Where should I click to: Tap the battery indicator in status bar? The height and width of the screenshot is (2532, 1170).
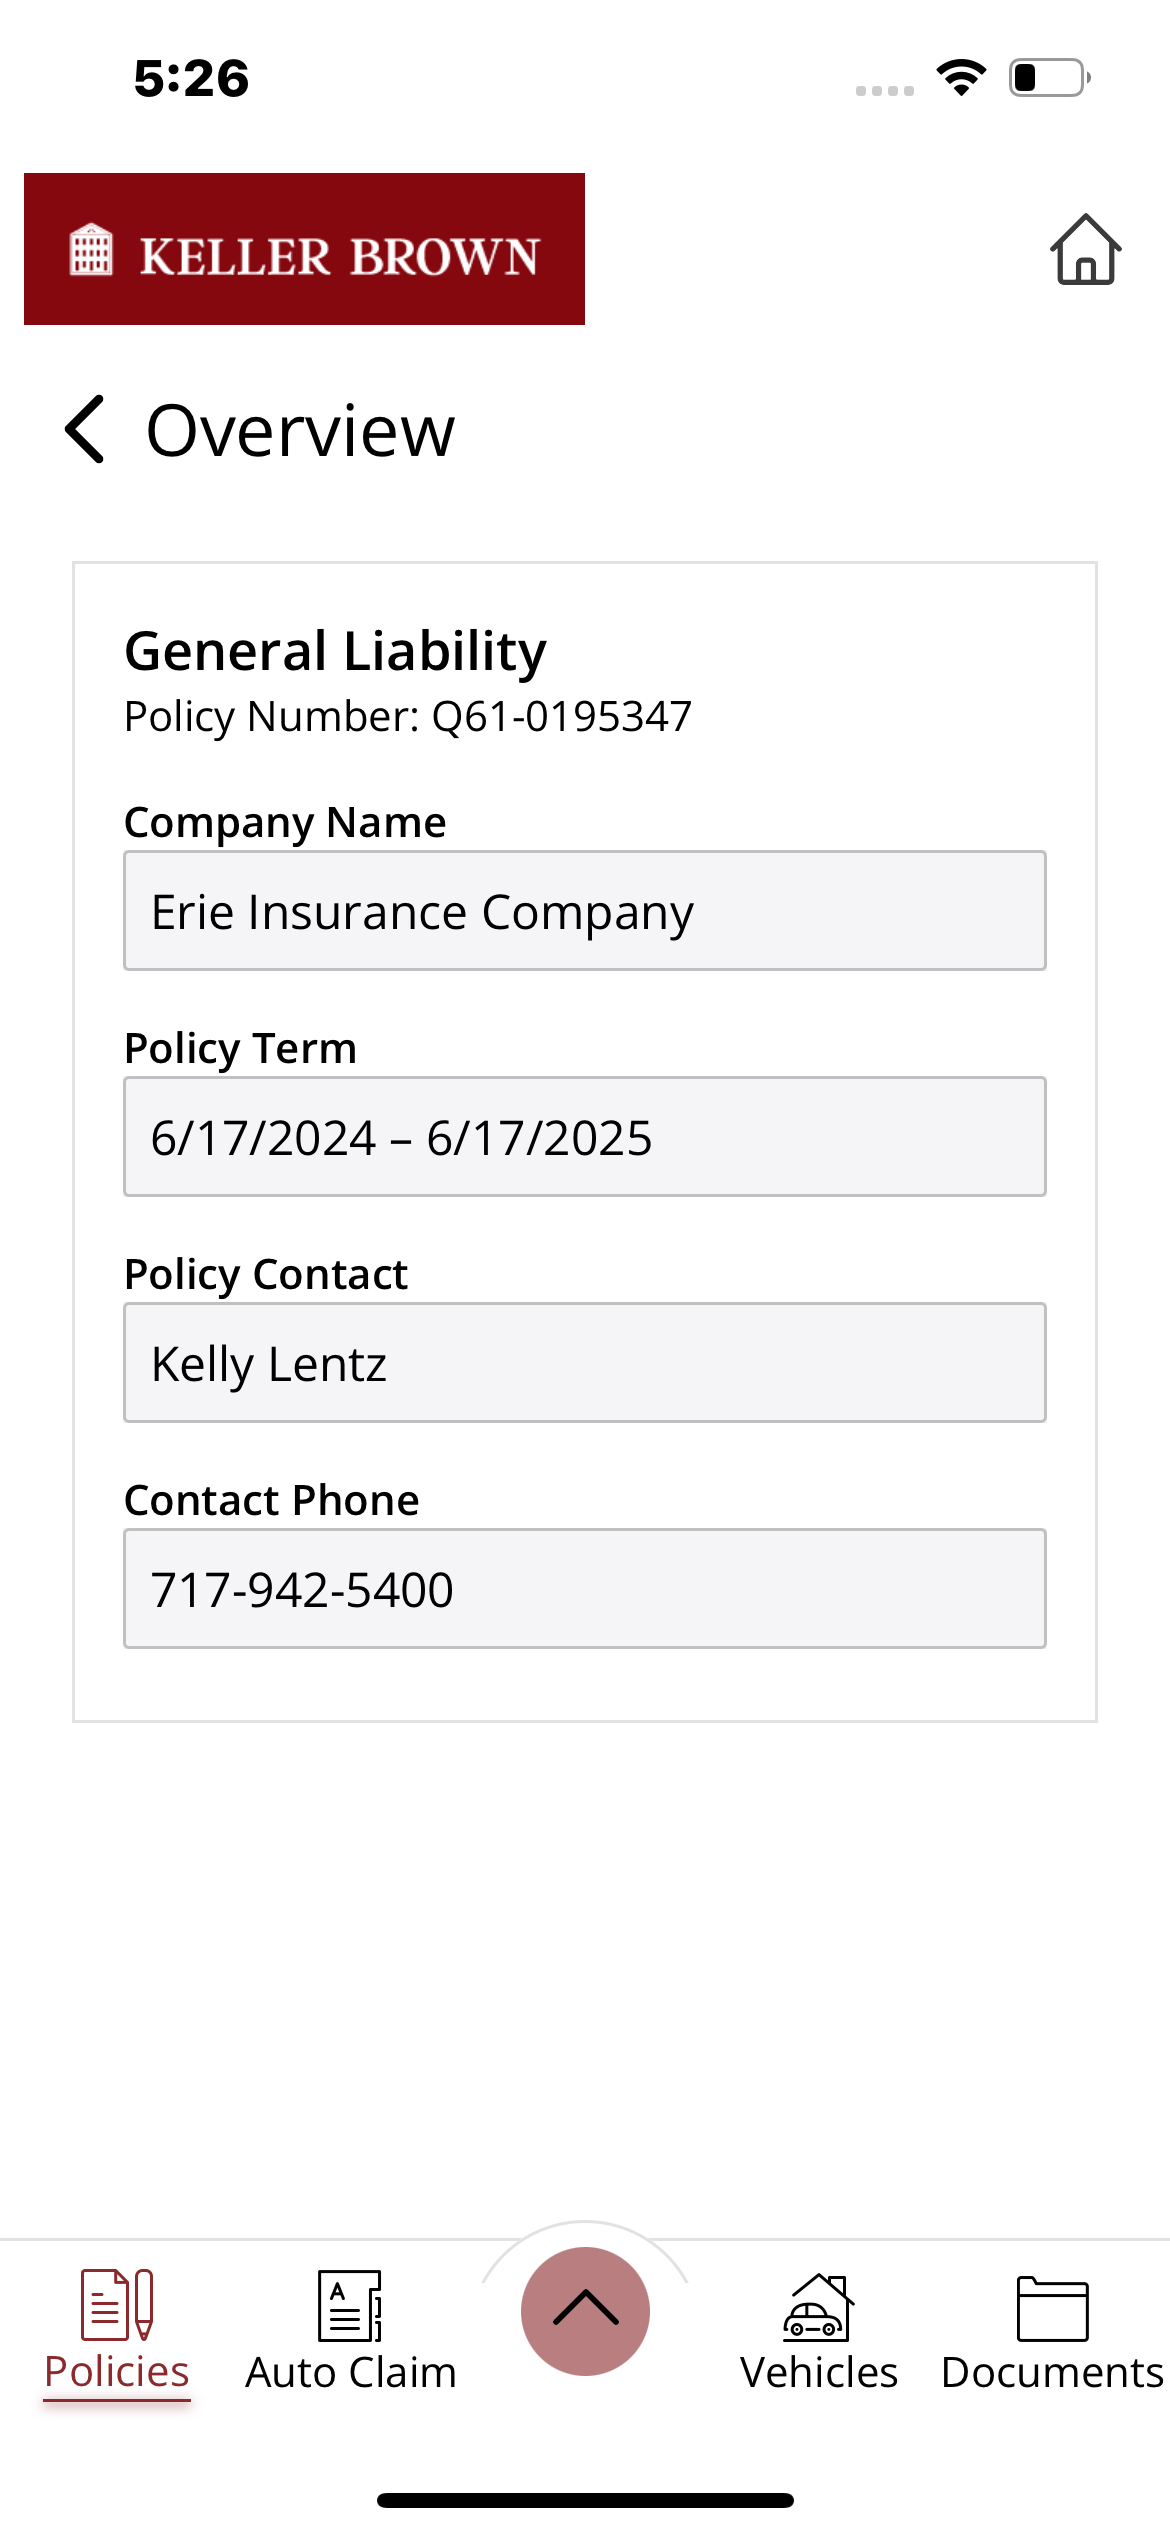(x=1049, y=78)
